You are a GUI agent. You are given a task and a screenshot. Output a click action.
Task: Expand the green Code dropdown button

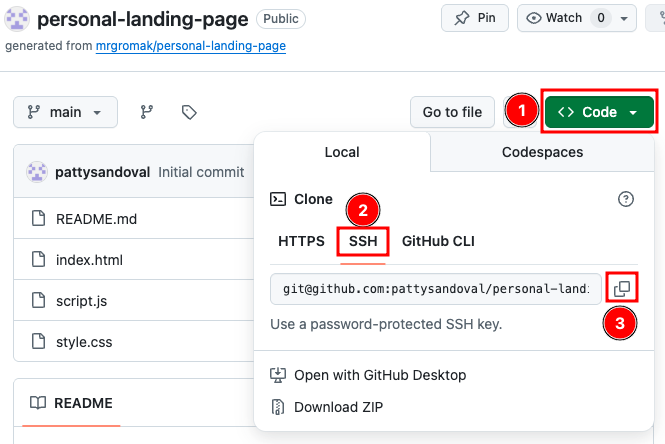pos(599,112)
